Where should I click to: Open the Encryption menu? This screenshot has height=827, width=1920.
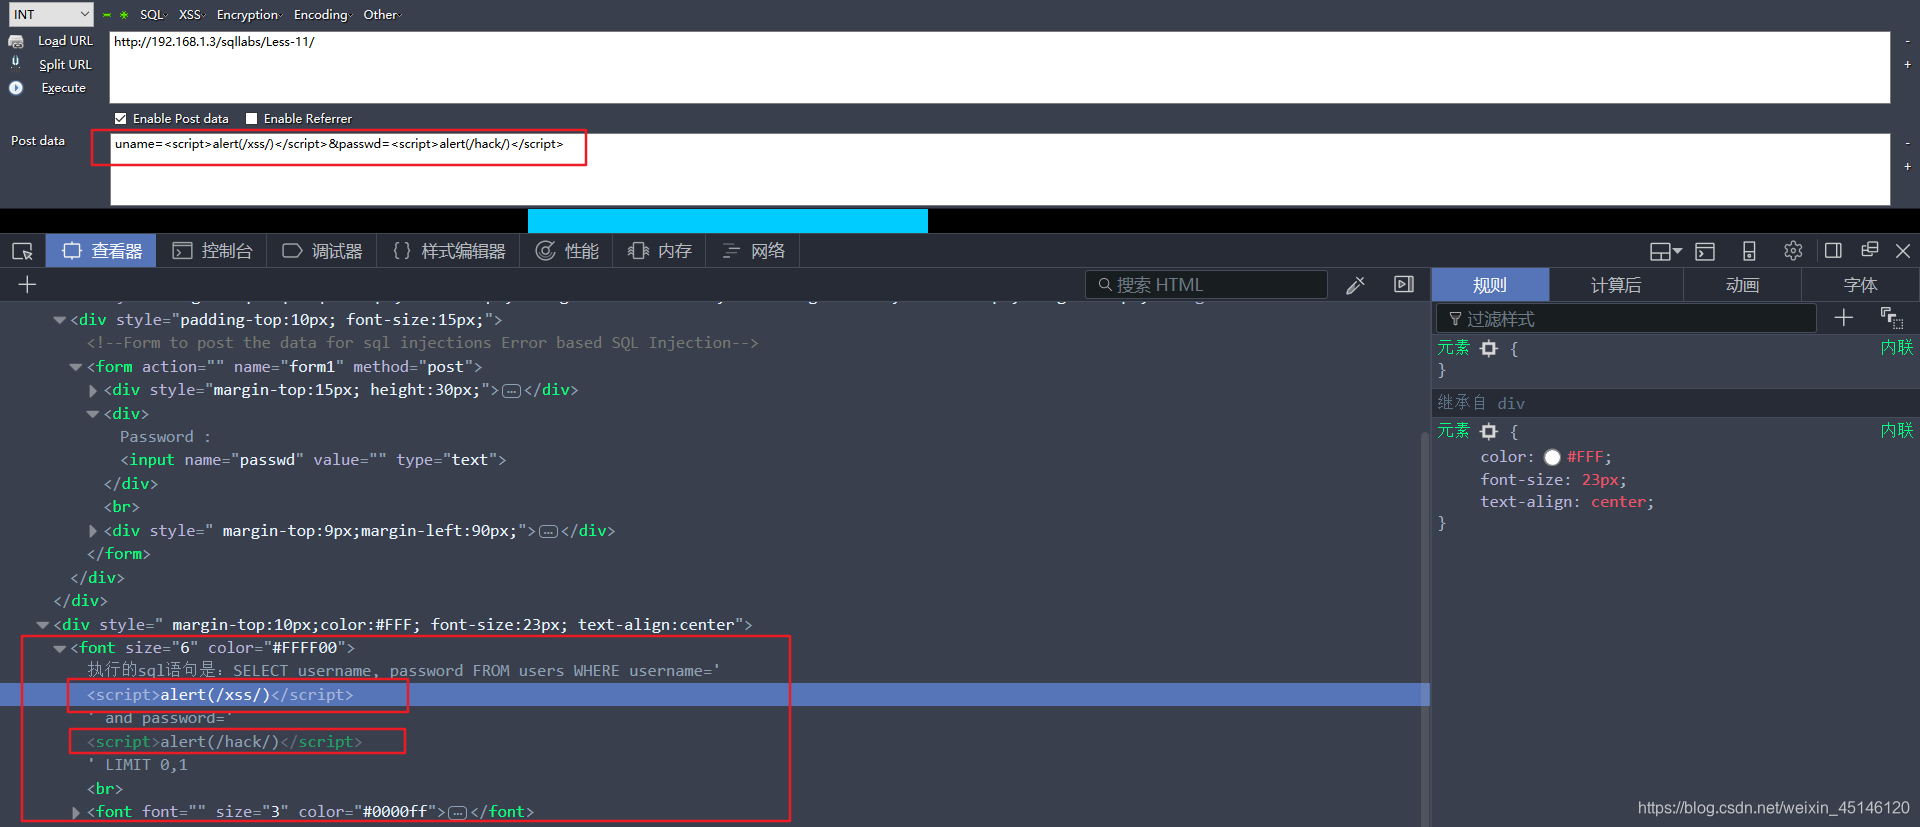(249, 15)
